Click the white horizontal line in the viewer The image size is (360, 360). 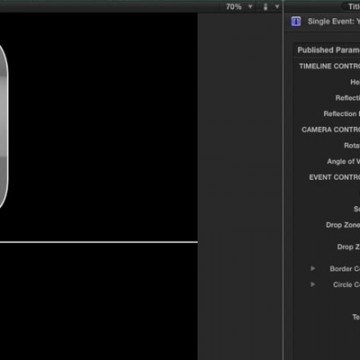(99, 242)
